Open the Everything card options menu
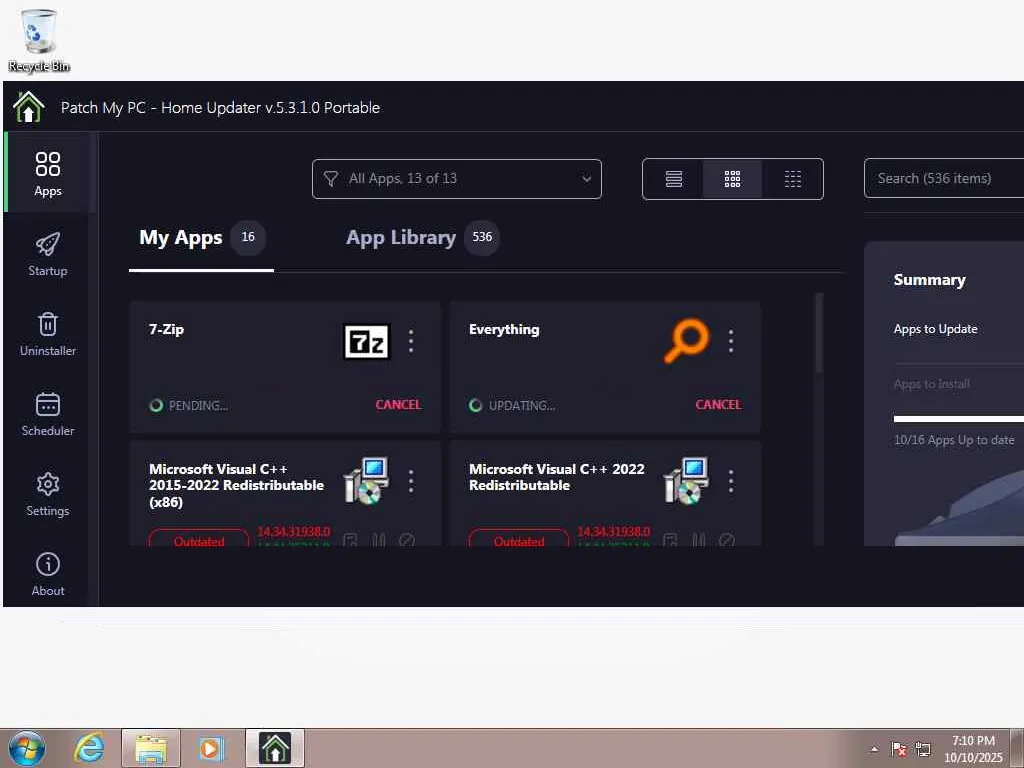The height and width of the screenshot is (768, 1024). 731,341
